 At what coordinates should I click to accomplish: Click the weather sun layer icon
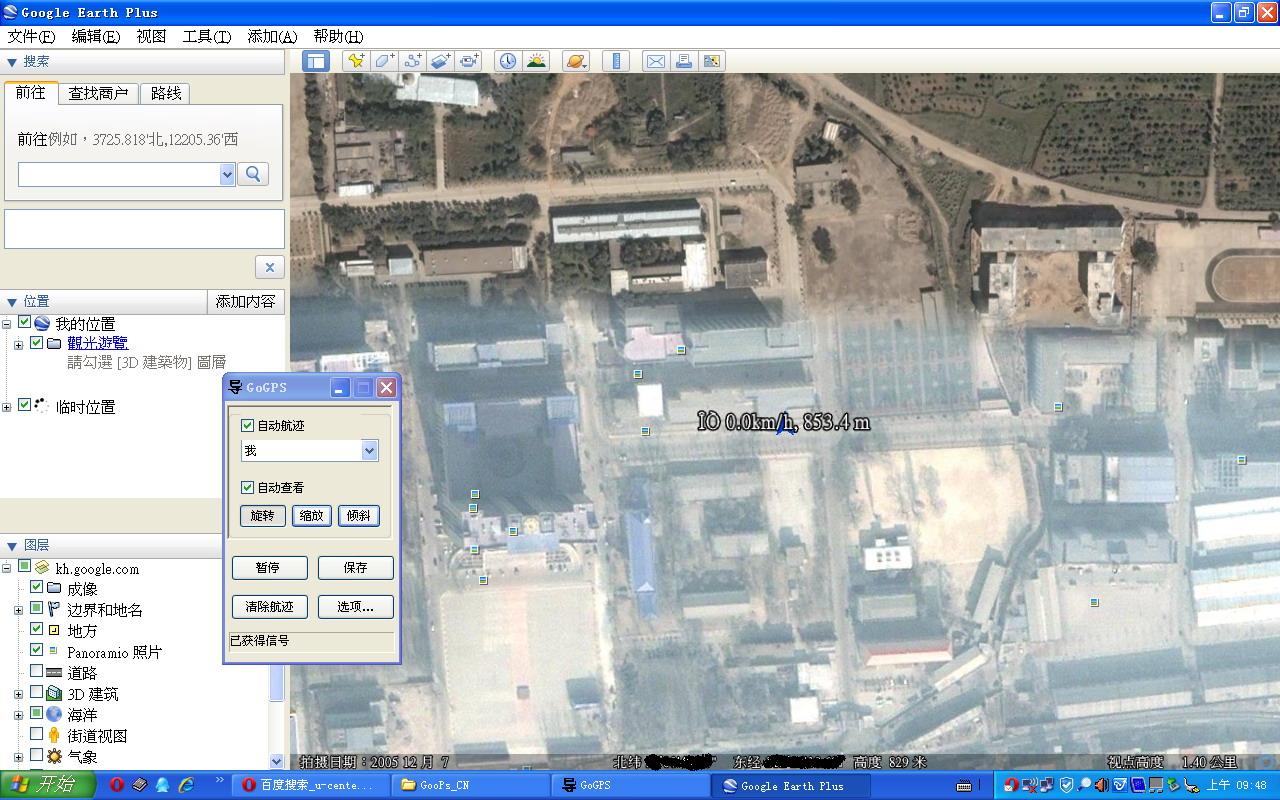pos(54,756)
